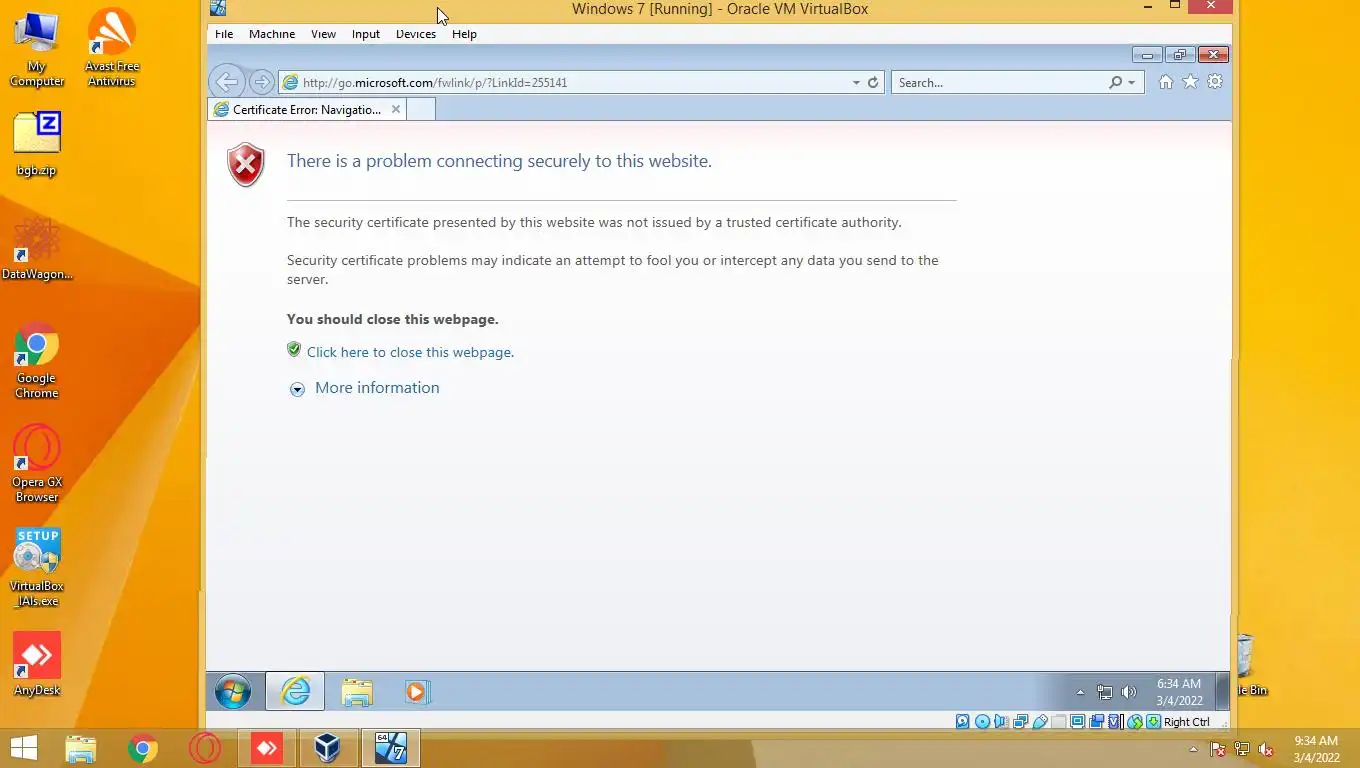Select the DataWagon desktop shortcut
Viewport: 1360px width, 768px height.
37,248
